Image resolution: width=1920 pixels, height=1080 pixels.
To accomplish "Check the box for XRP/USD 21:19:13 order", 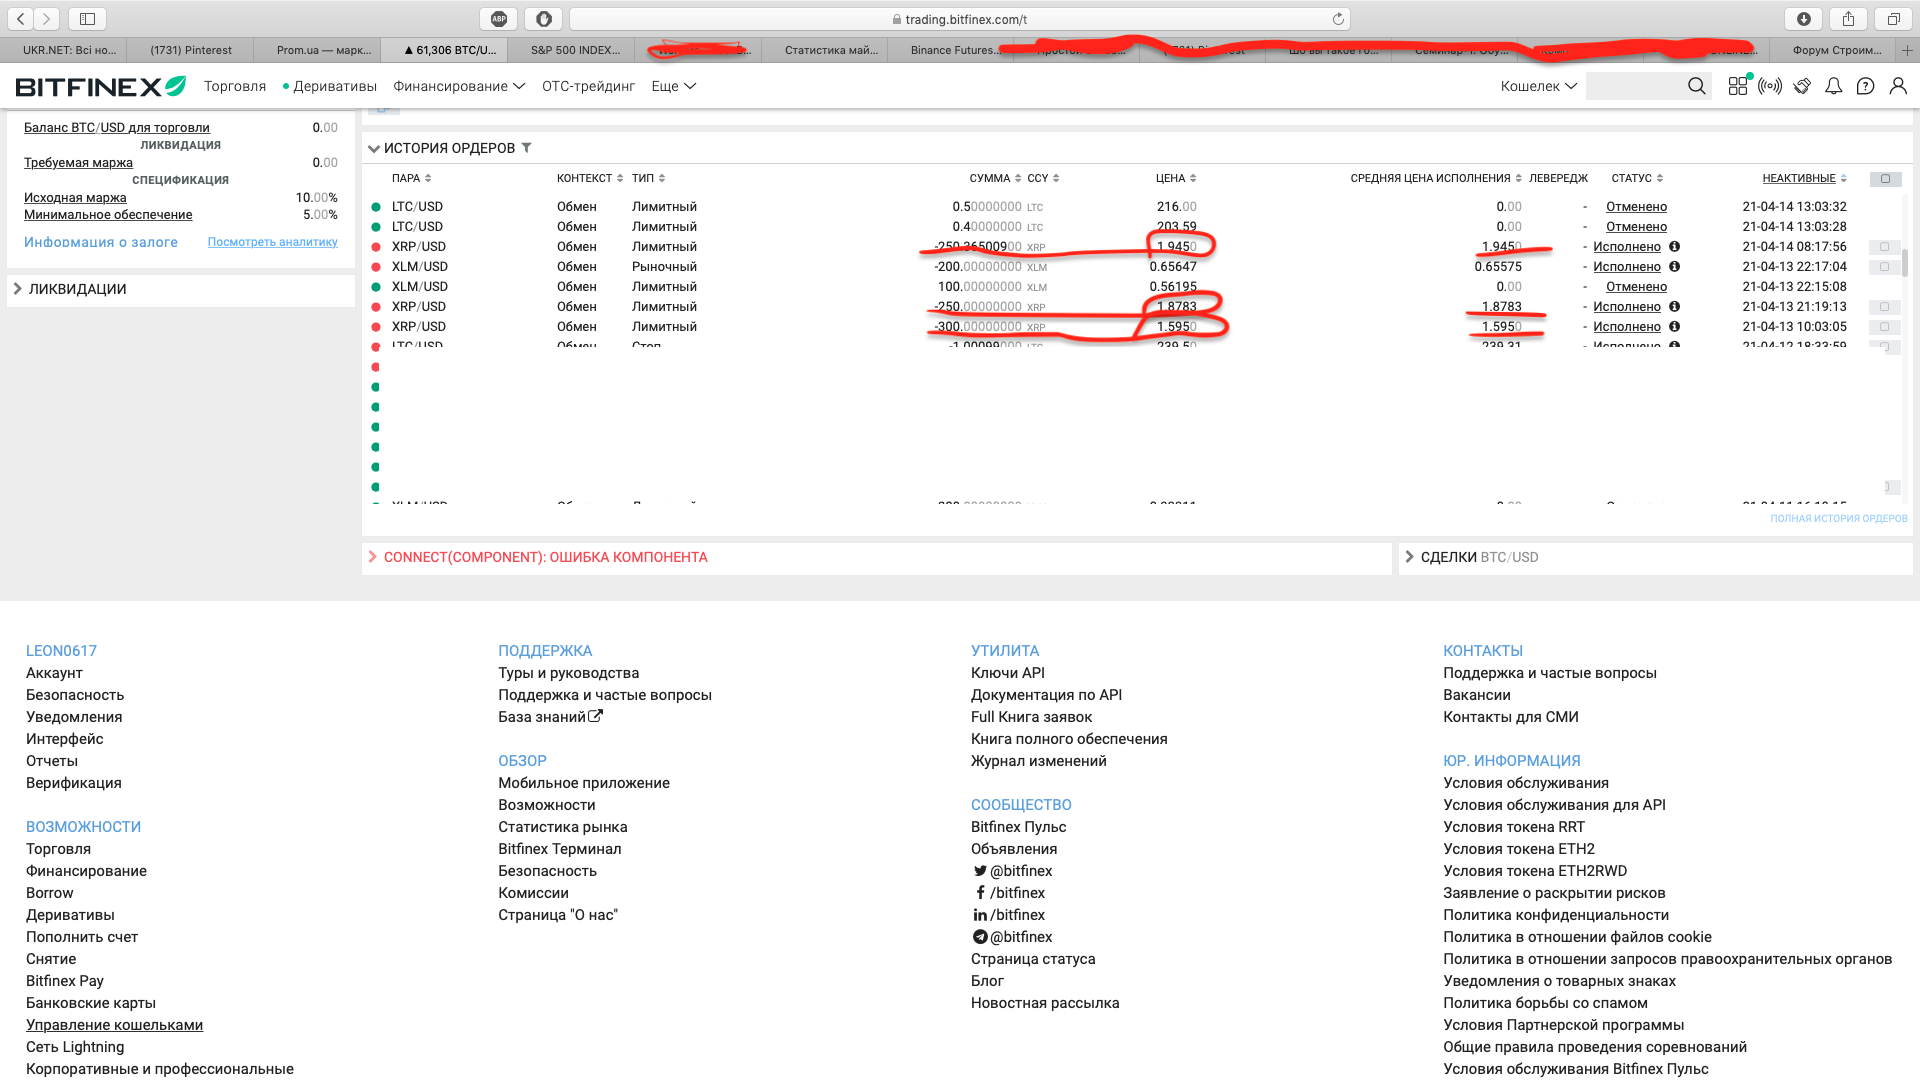I will point(1884,307).
